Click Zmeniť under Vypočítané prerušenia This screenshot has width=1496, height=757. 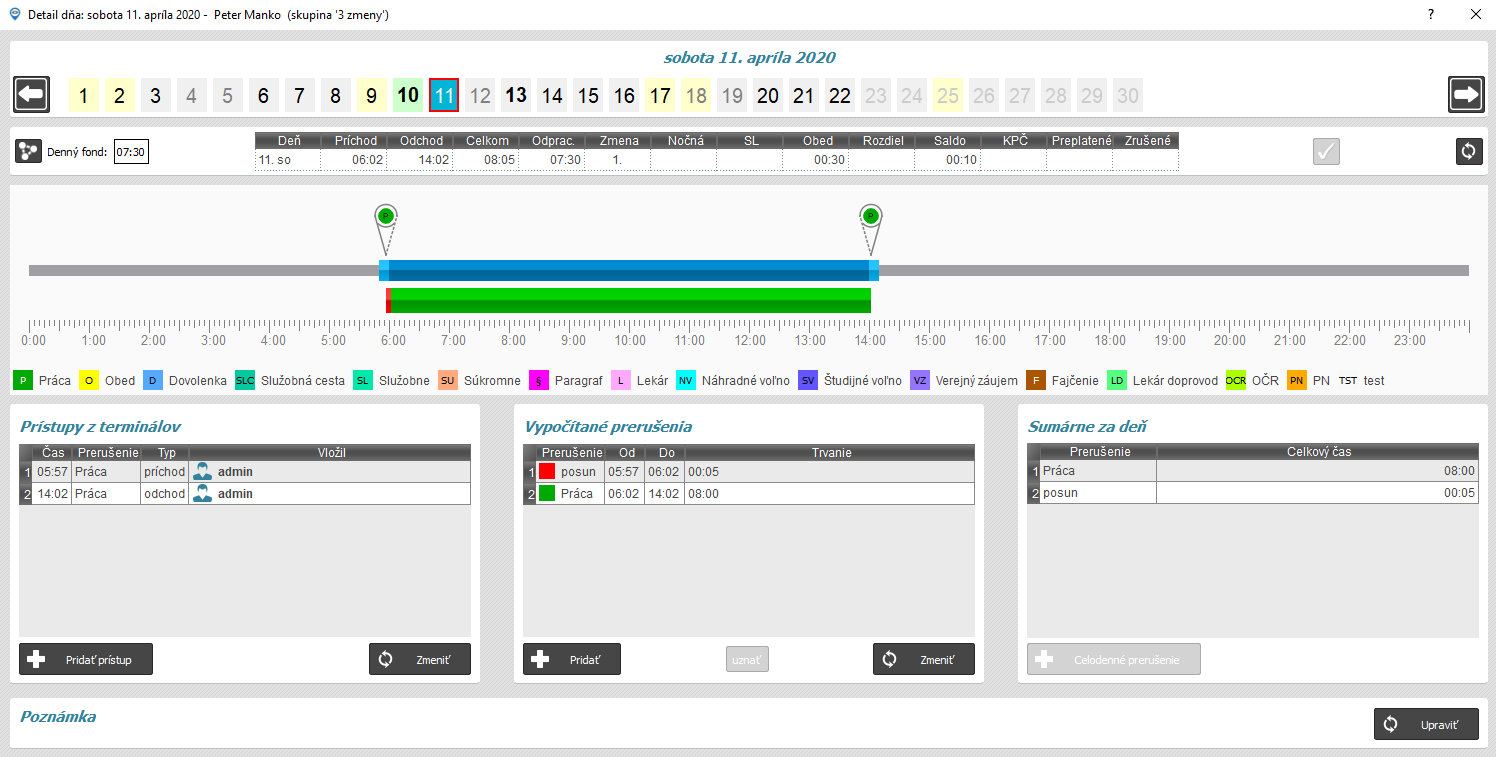click(x=924, y=659)
